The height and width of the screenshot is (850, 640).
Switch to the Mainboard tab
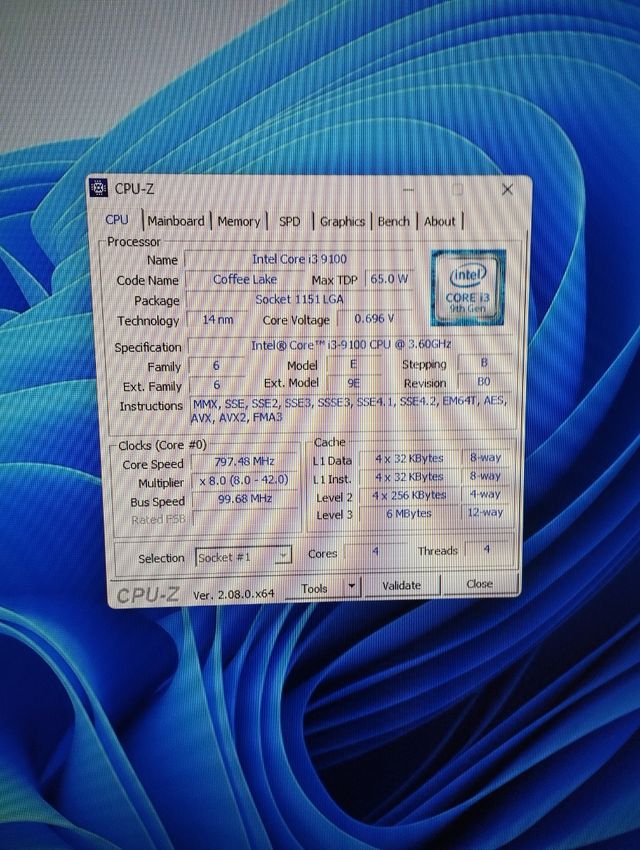click(176, 221)
